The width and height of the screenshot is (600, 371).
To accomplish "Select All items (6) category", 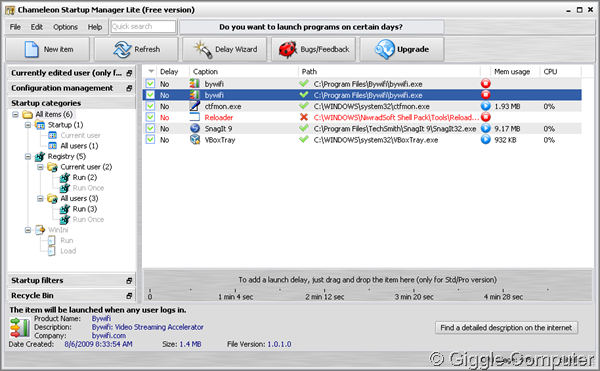I will click(54, 114).
